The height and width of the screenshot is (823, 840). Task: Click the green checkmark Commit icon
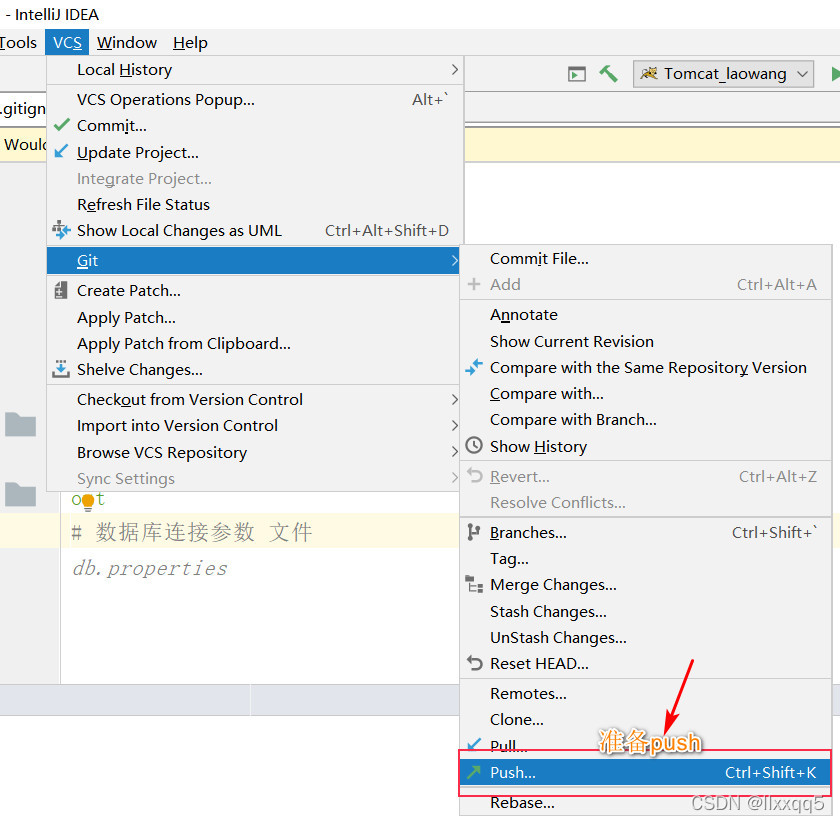coord(62,125)
